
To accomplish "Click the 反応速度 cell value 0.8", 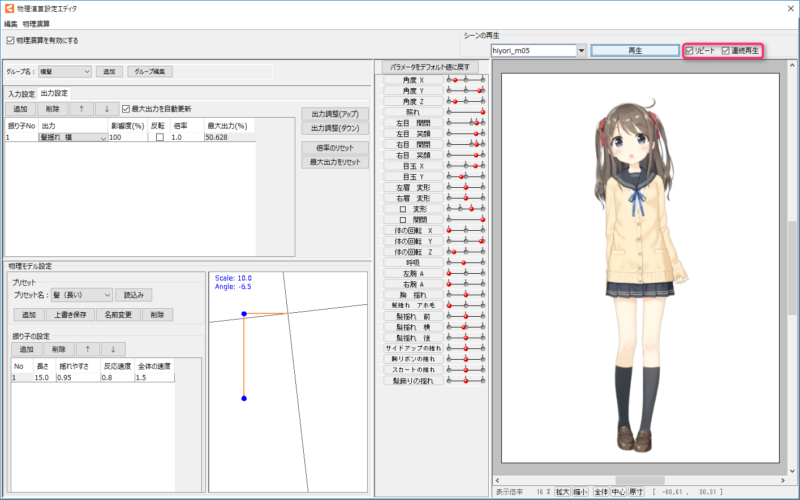I will [x=117, y=378].
